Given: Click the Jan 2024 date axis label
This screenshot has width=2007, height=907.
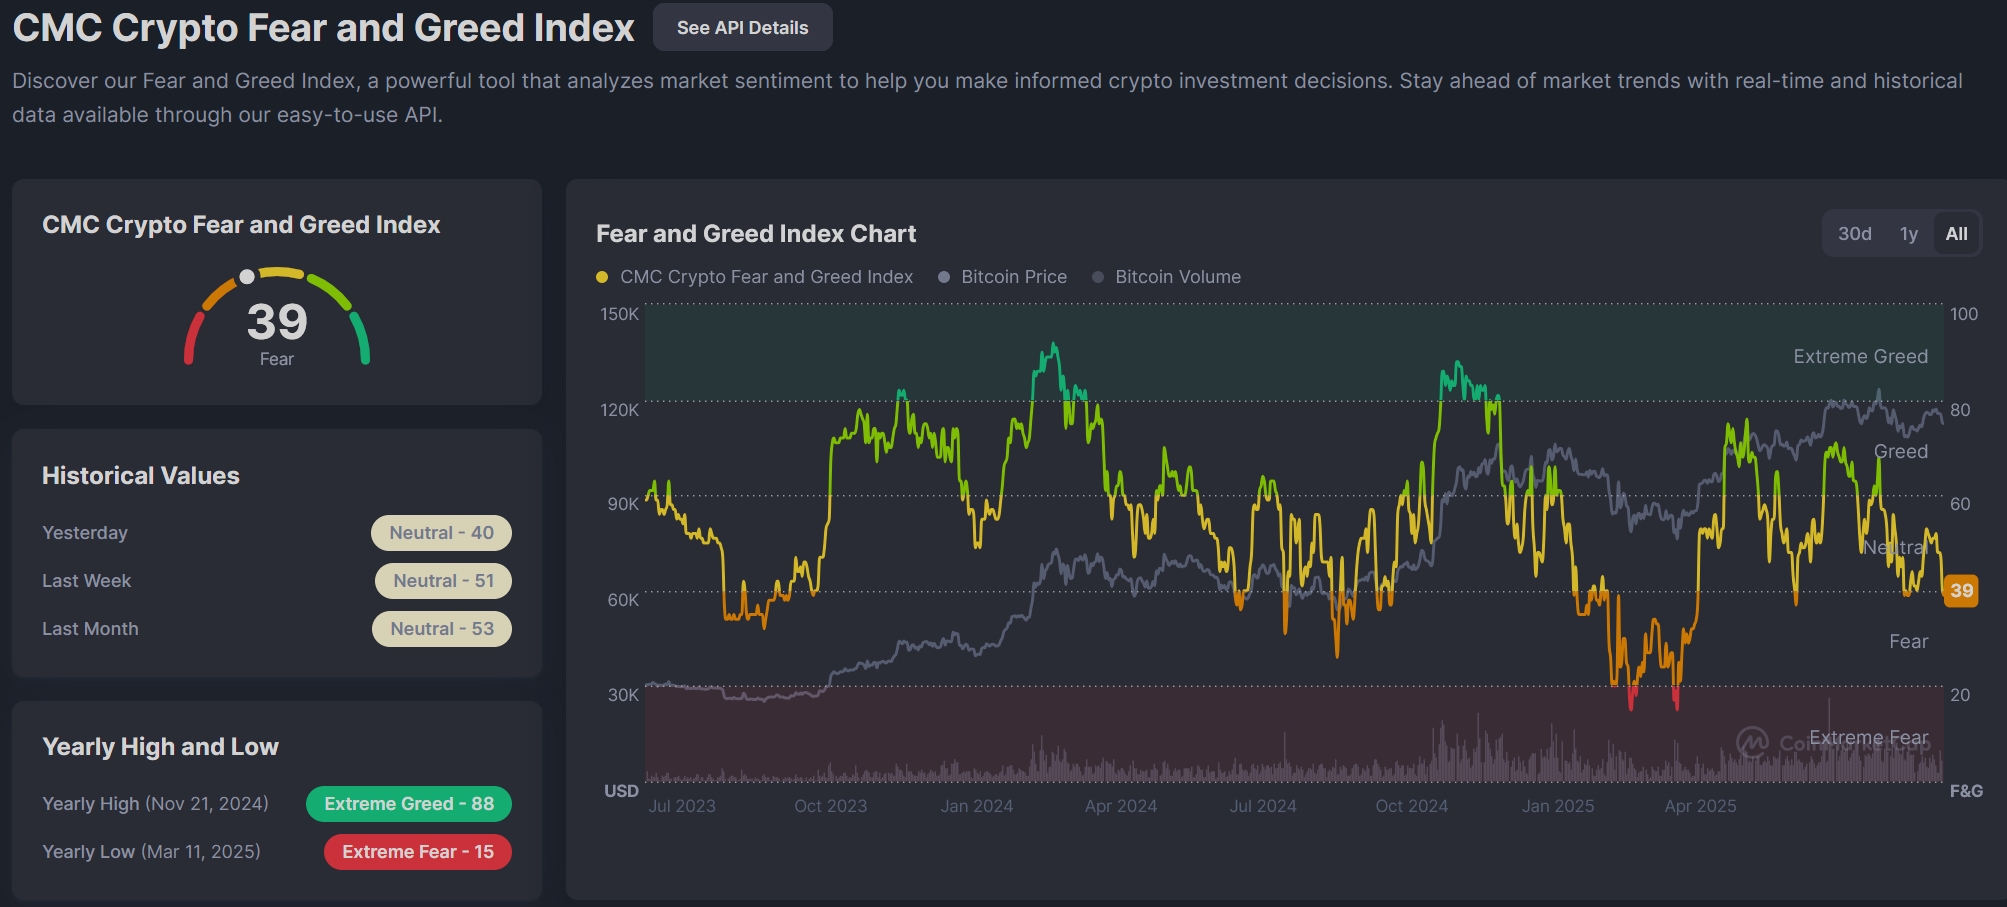Looking at the screenshot, I should (x=976, y=806).
